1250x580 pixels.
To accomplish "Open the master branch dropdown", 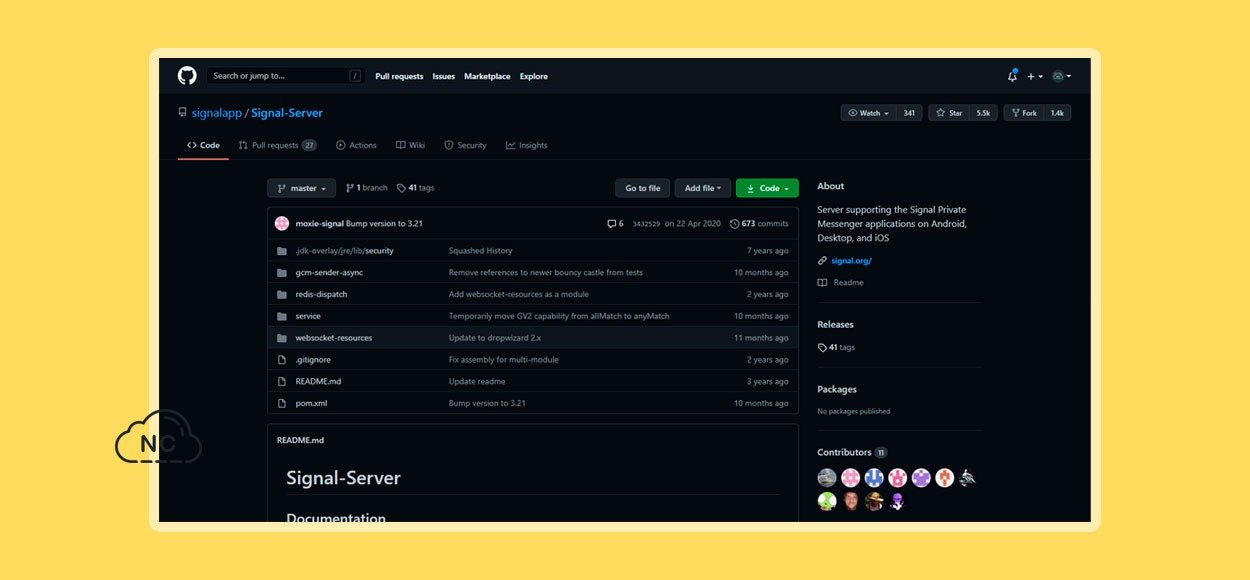I will pos(301,188).
